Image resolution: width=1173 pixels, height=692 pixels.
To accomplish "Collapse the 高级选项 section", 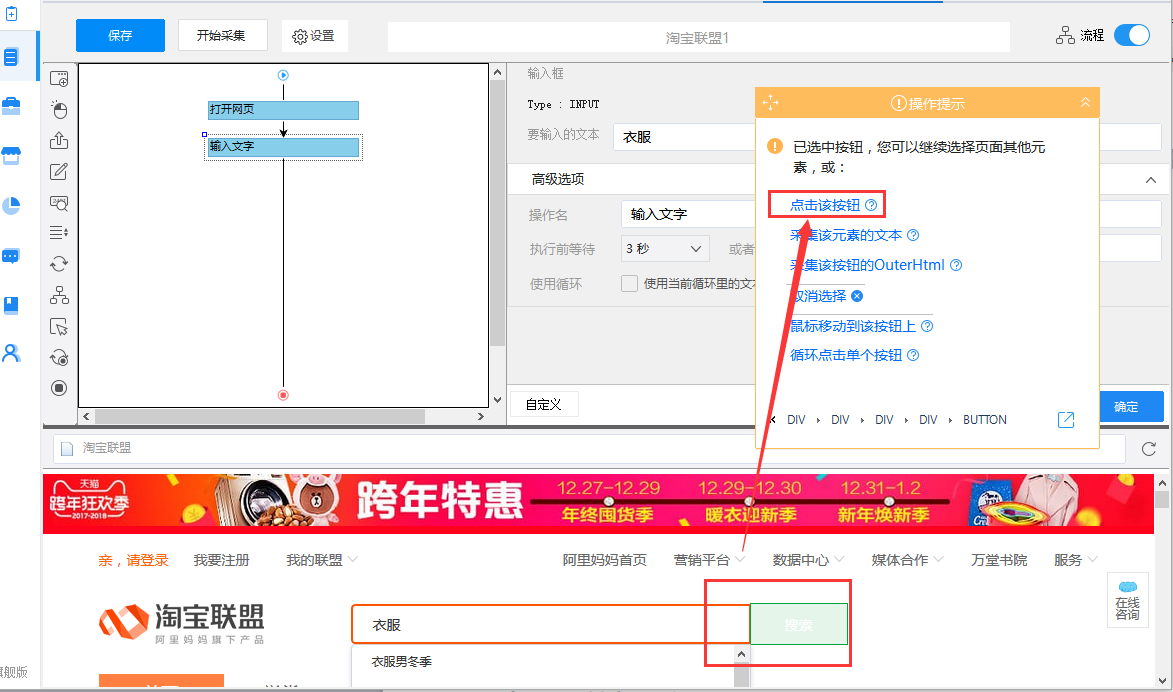I will (1151, 180).
